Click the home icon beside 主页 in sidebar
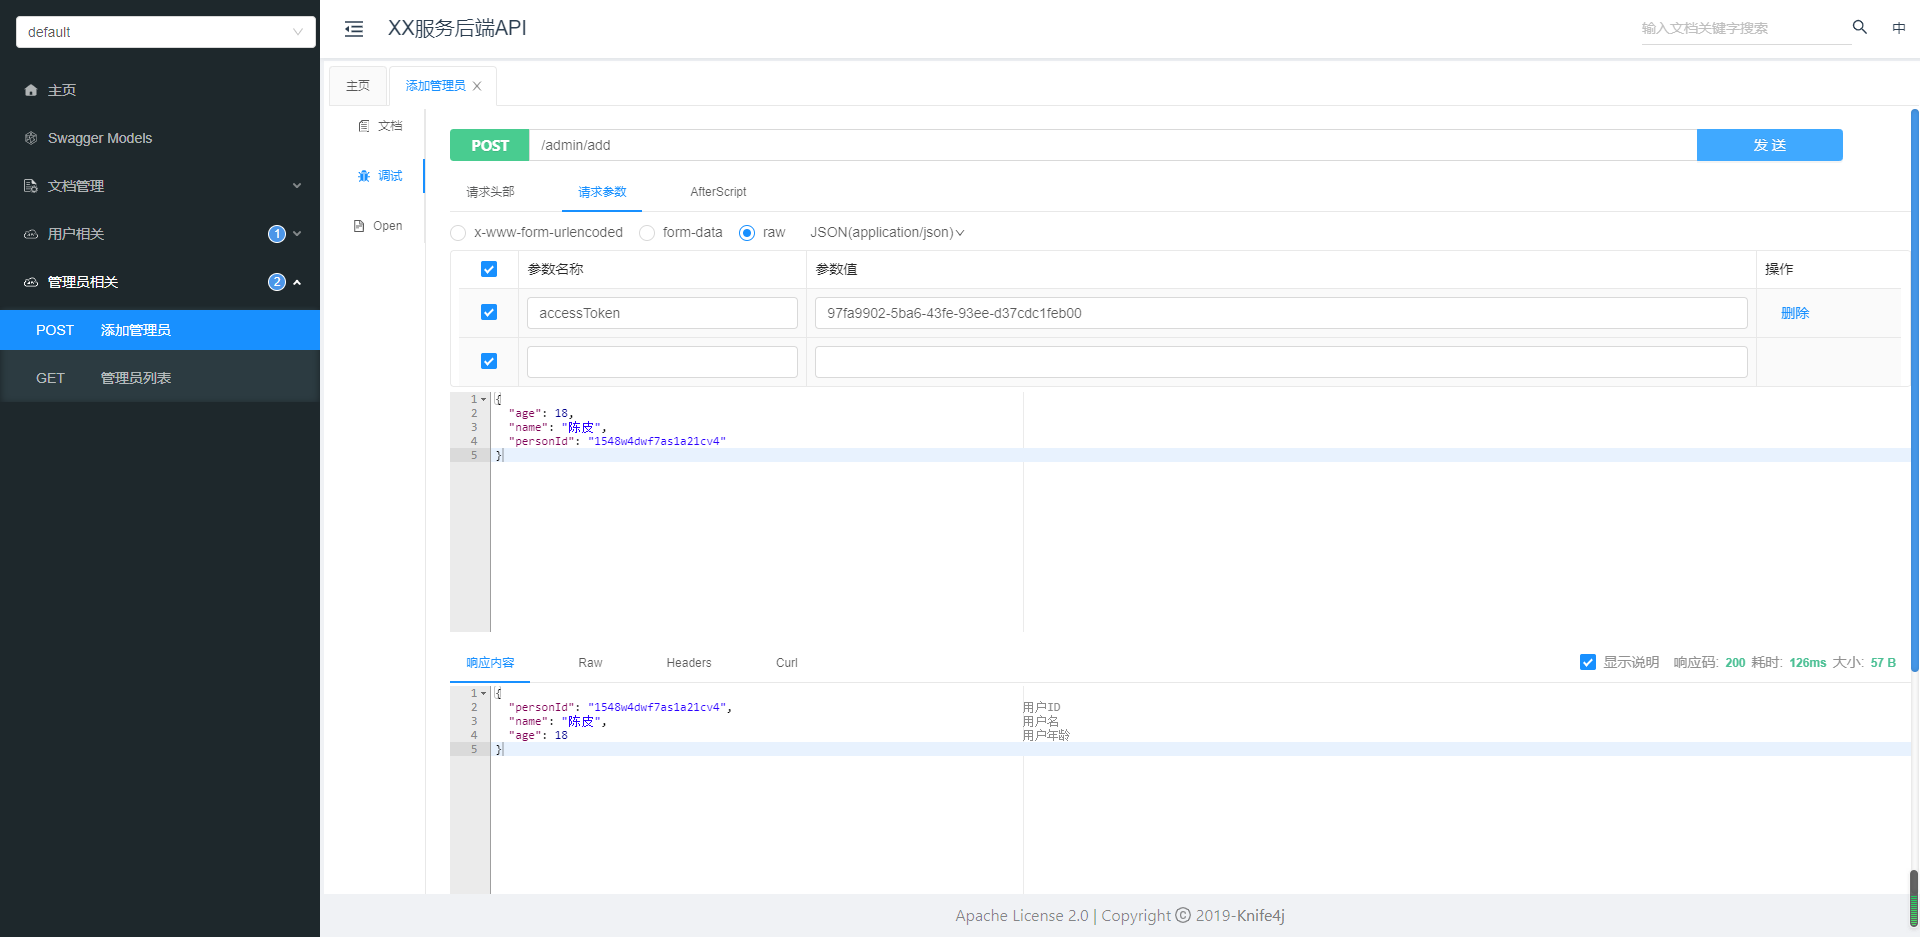 31,90
